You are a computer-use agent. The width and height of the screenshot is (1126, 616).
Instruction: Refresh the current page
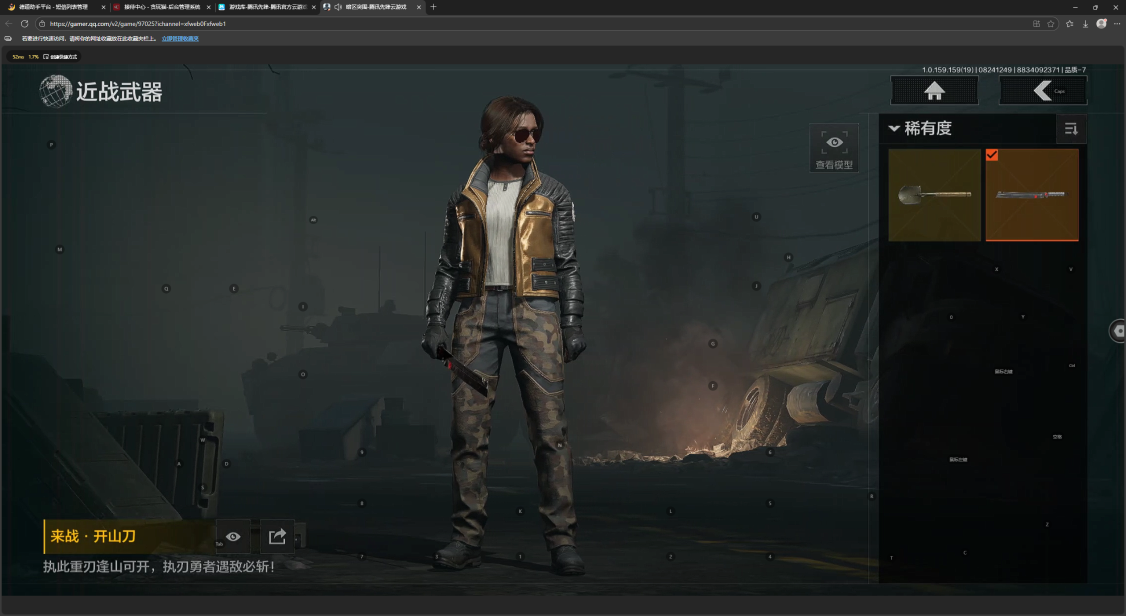24,24
